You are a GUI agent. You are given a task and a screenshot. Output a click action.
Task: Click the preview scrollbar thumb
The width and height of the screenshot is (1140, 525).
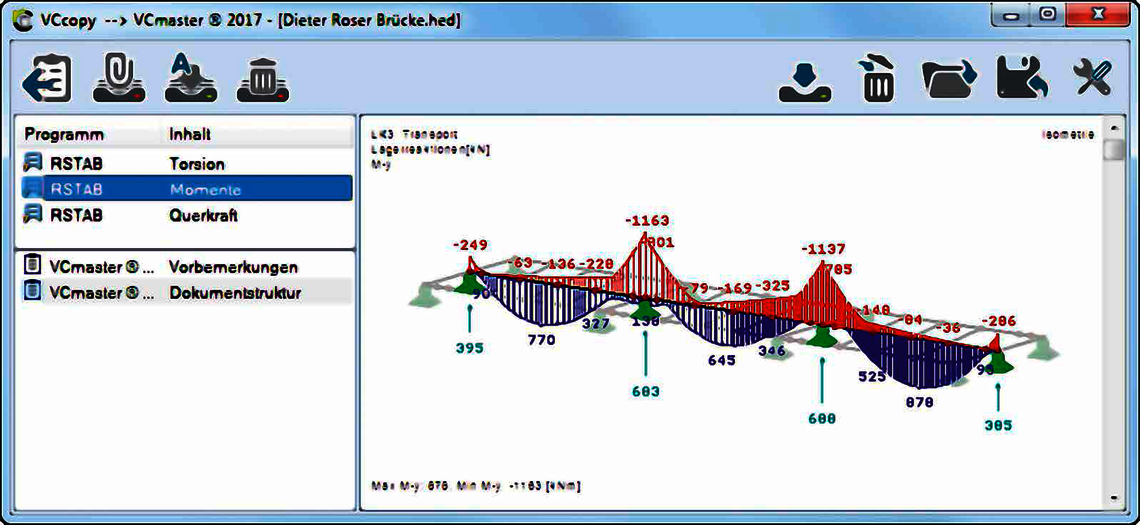coord(1113,149)
